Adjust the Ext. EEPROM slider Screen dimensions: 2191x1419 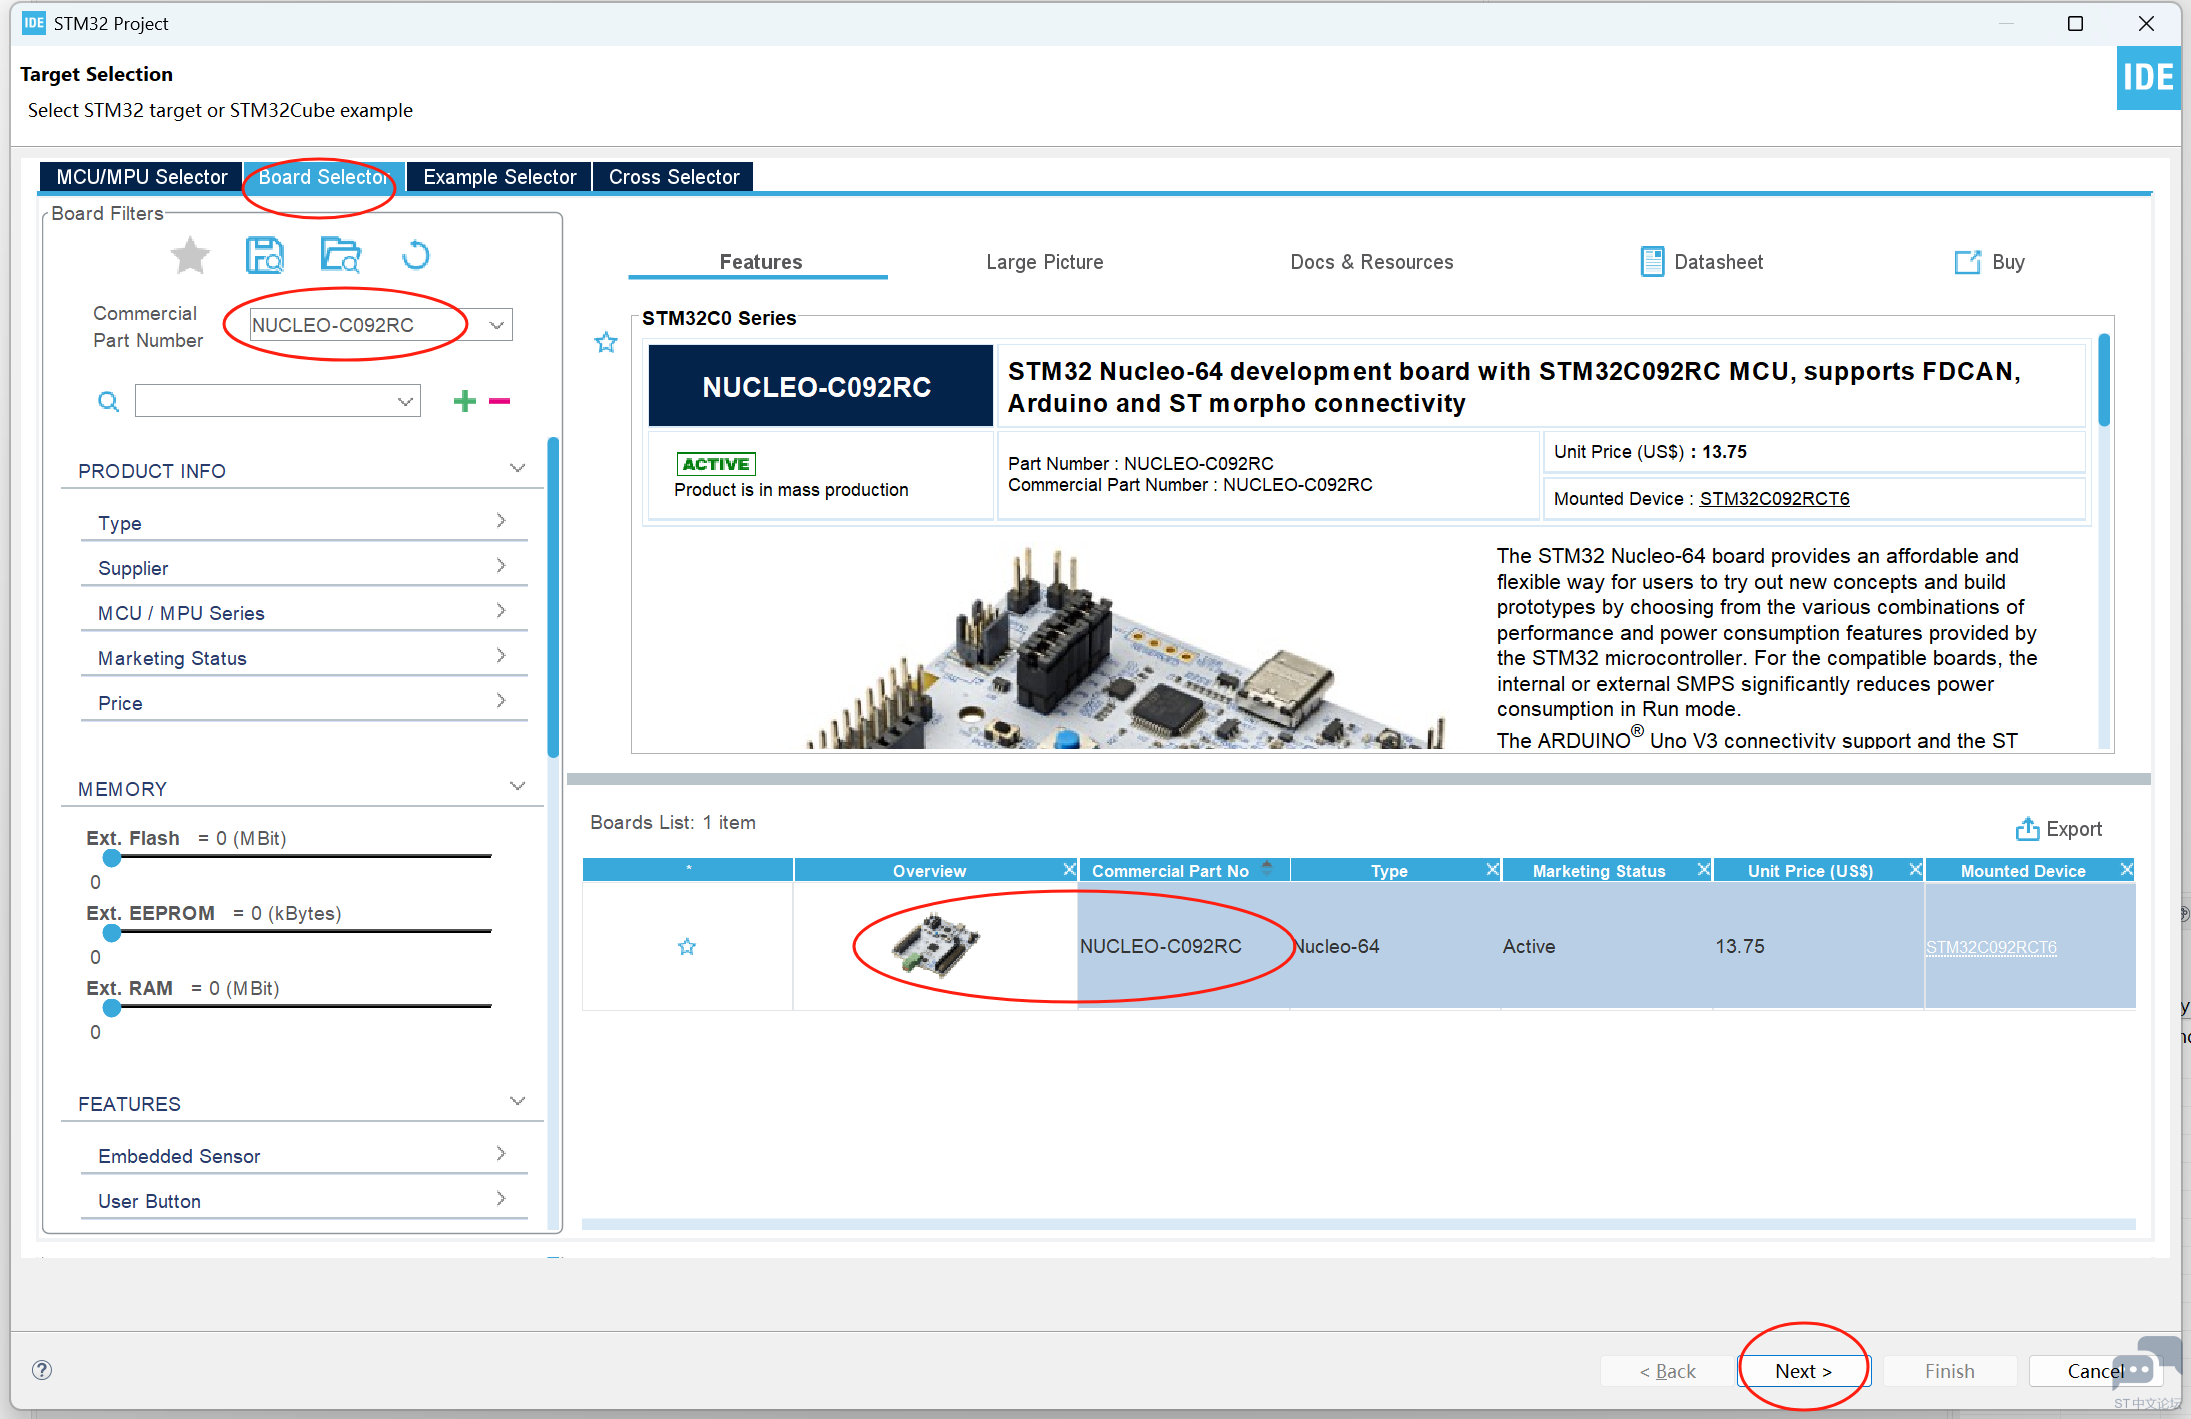point(112,932)
